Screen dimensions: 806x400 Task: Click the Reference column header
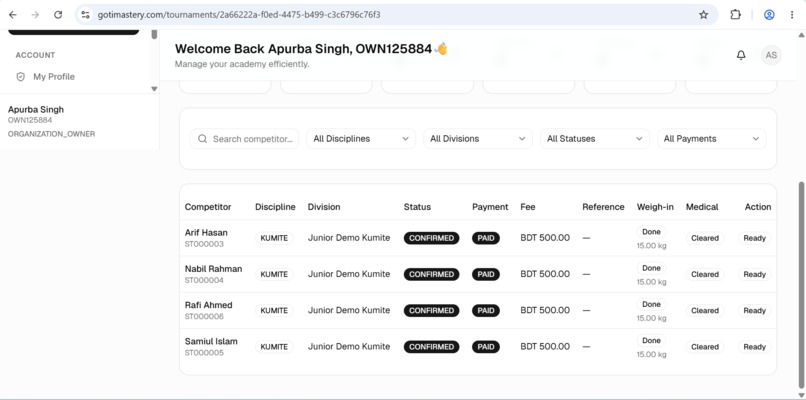[603, 207]
